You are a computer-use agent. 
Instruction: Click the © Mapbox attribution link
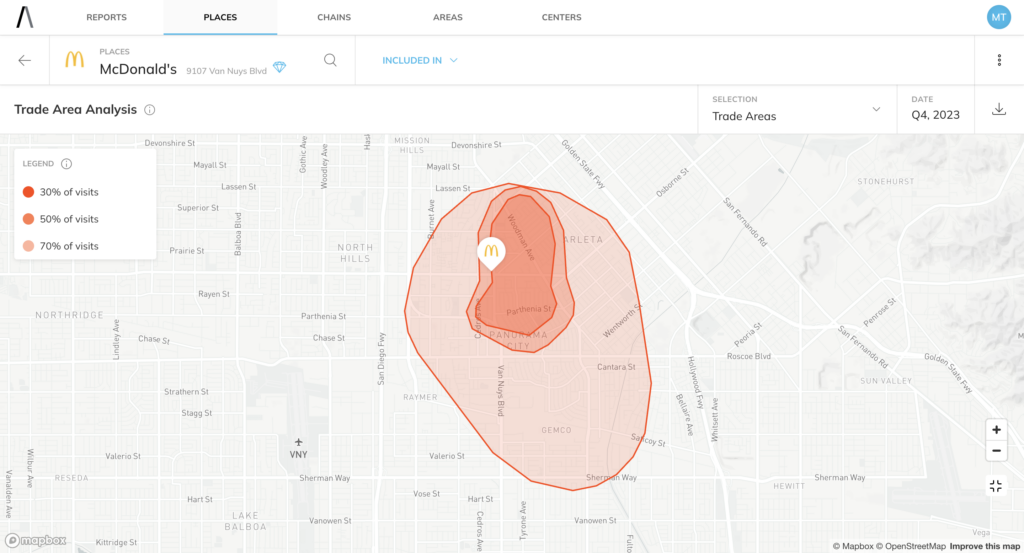point(853,546)
